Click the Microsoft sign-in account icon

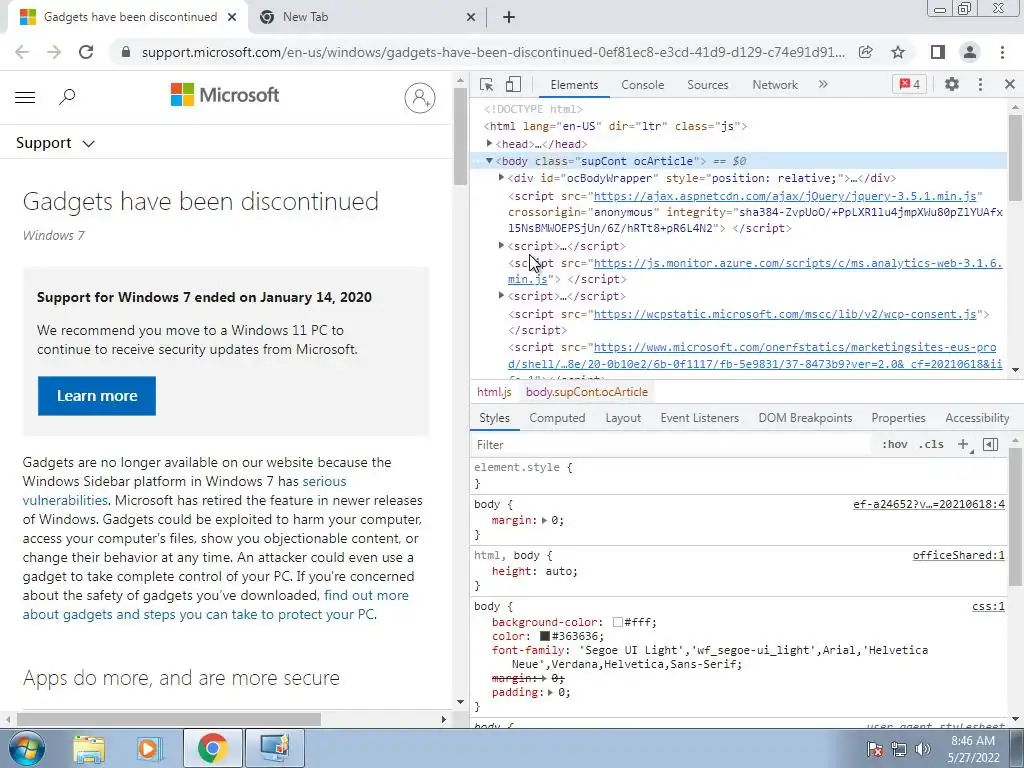point(420,98)
